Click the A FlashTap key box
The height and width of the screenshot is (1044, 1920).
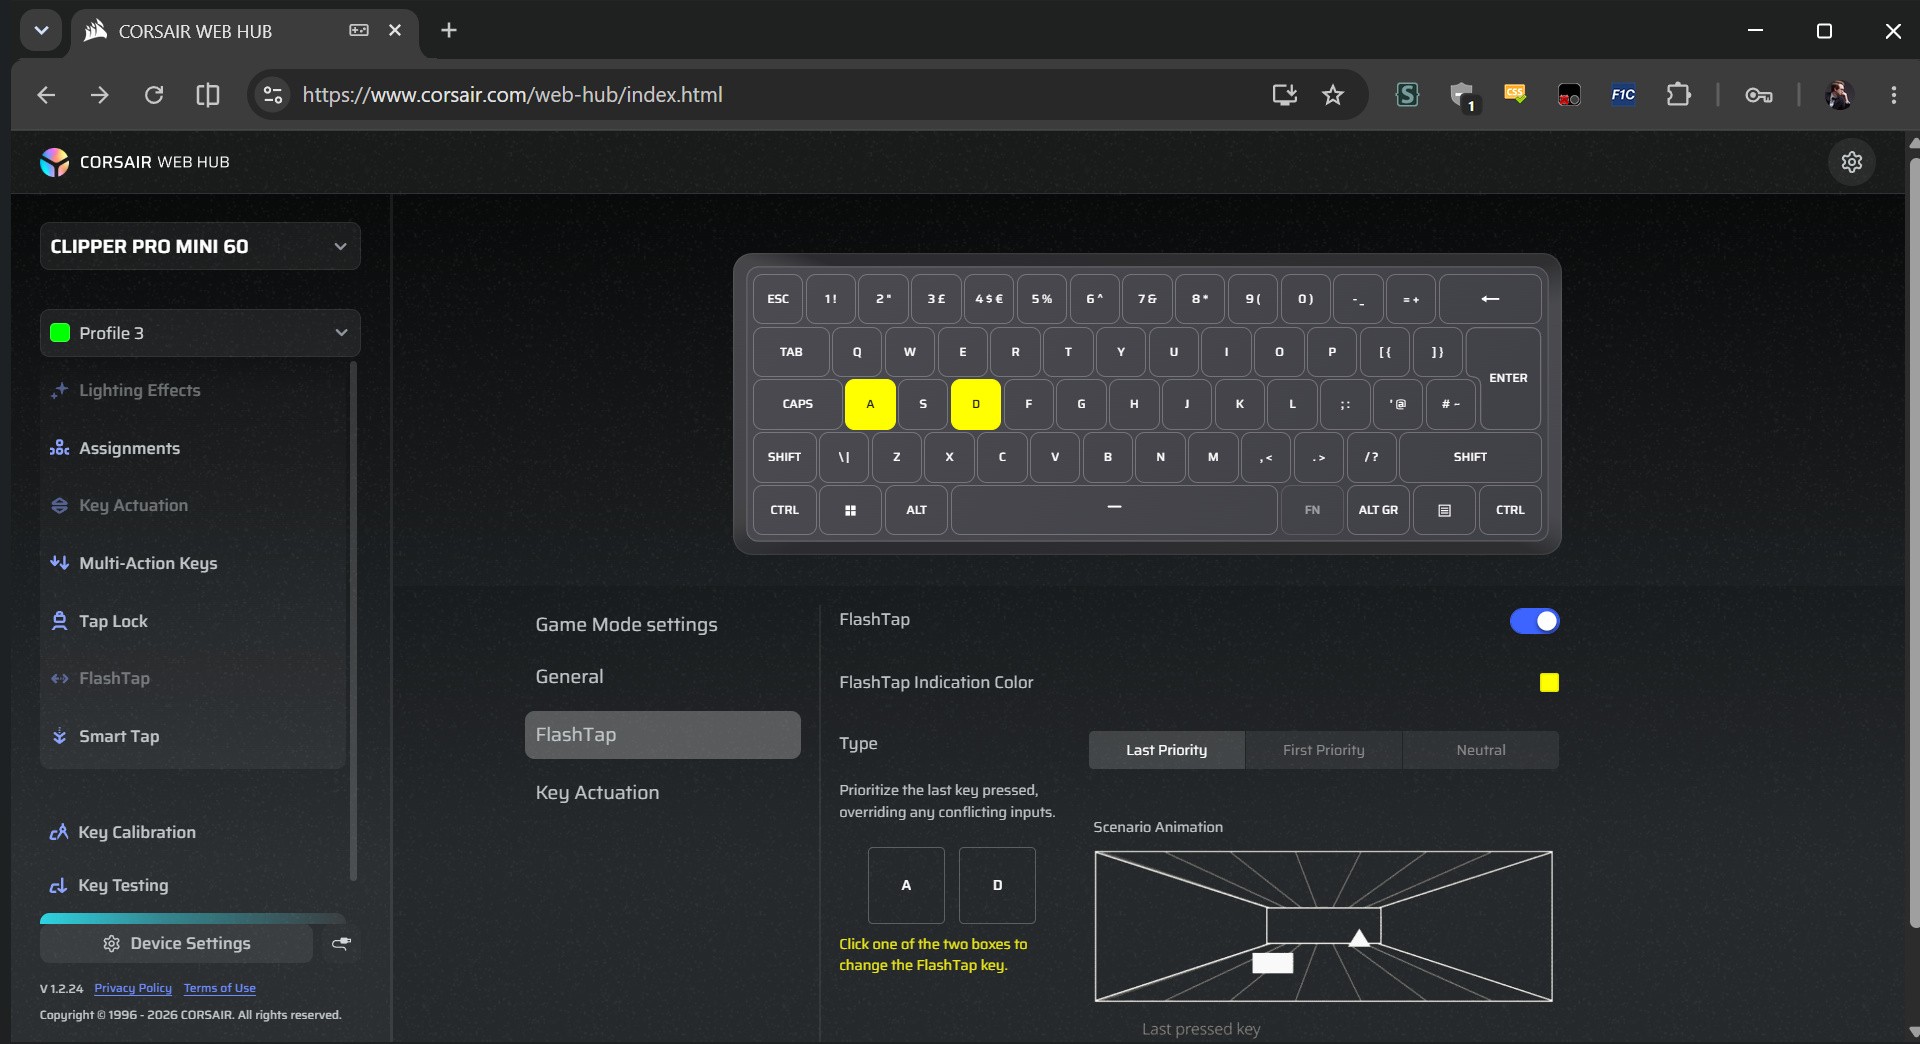(906, 885)
